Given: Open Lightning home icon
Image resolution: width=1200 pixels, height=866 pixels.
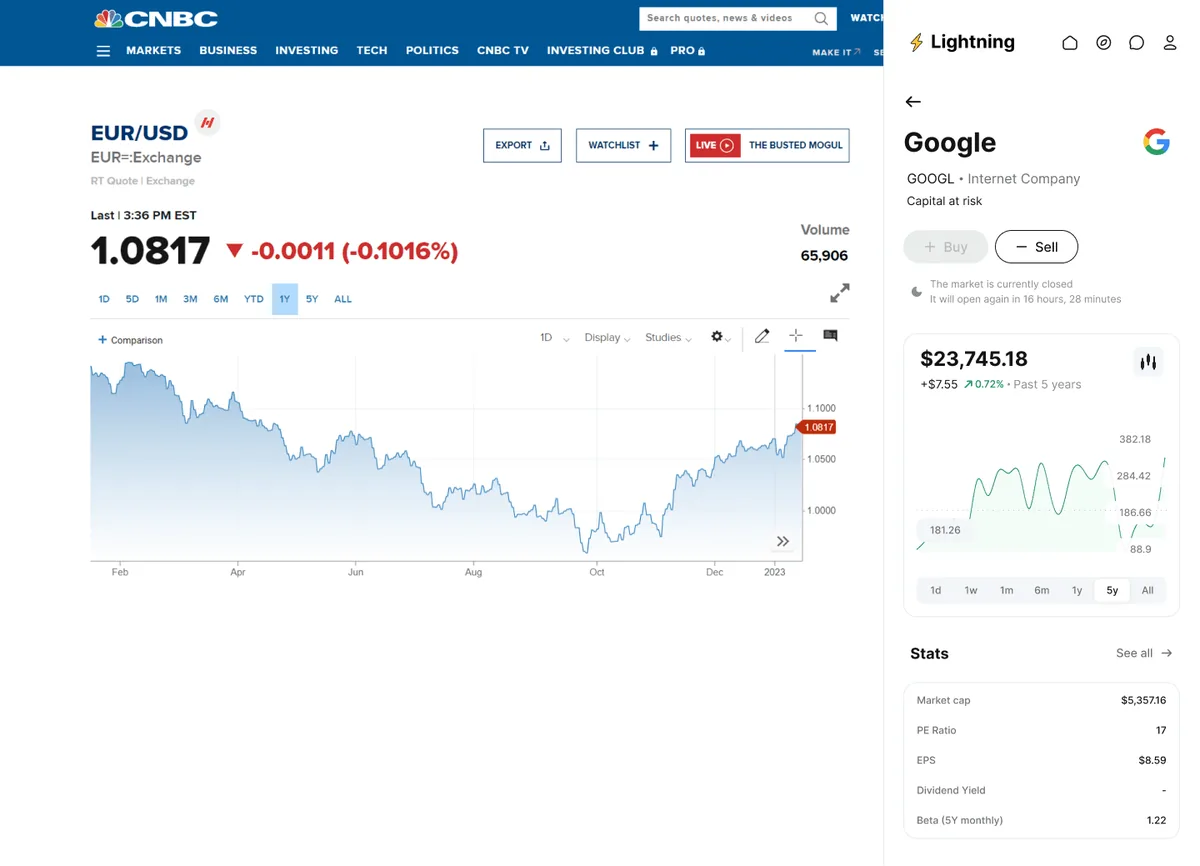Looking at the screenshot, I should 1070,43.
